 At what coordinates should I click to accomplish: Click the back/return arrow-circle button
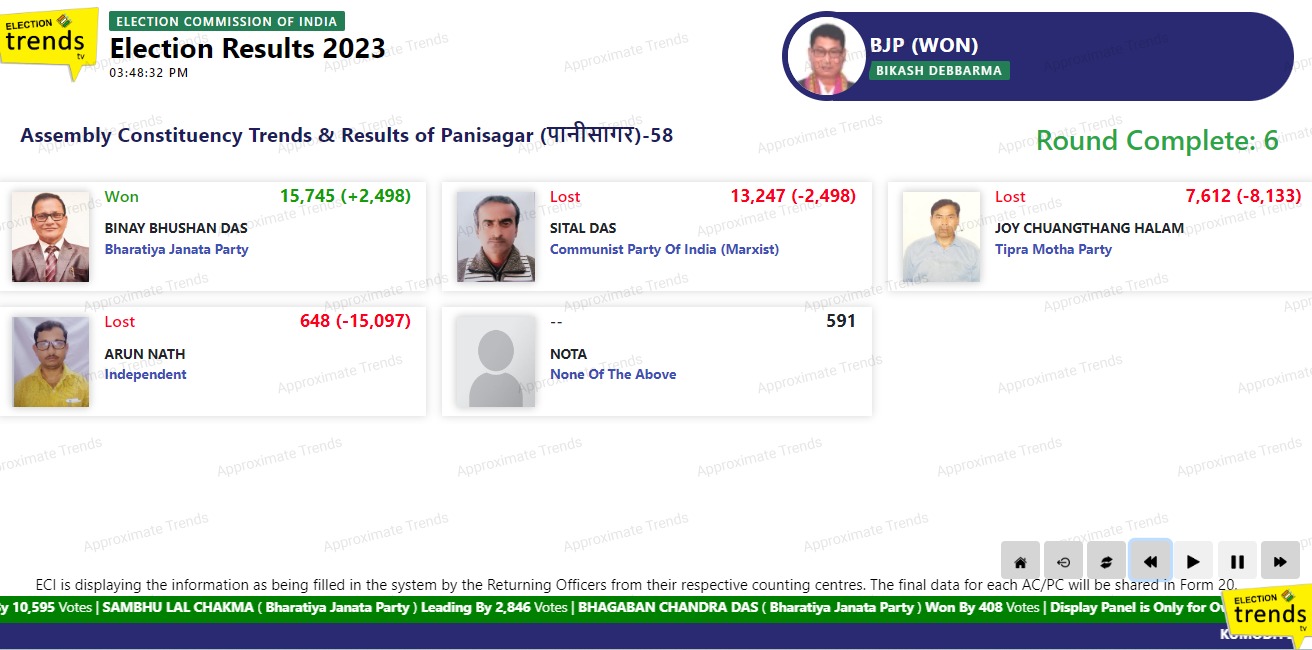pos(1063,561)
